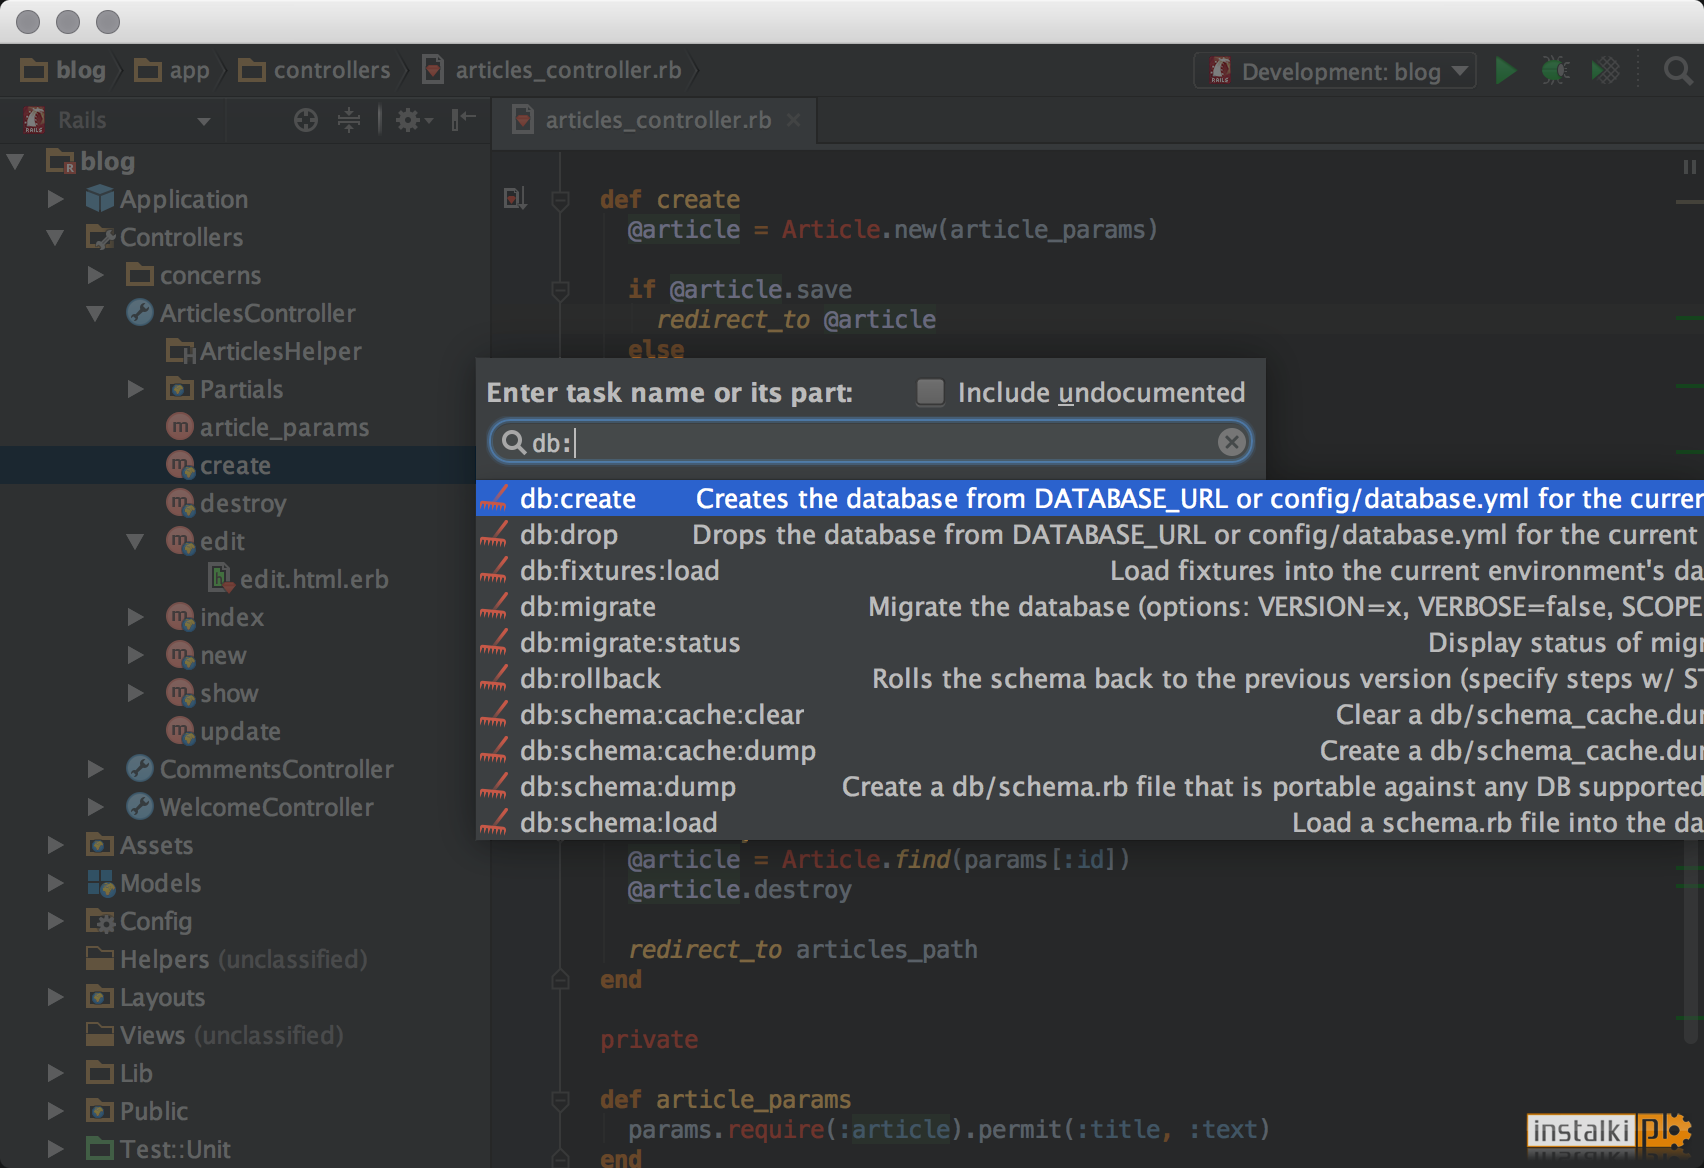Collapse all nodes in project panel
This screenshot has height=1168, width=1704.
click(x=349, y=121)
